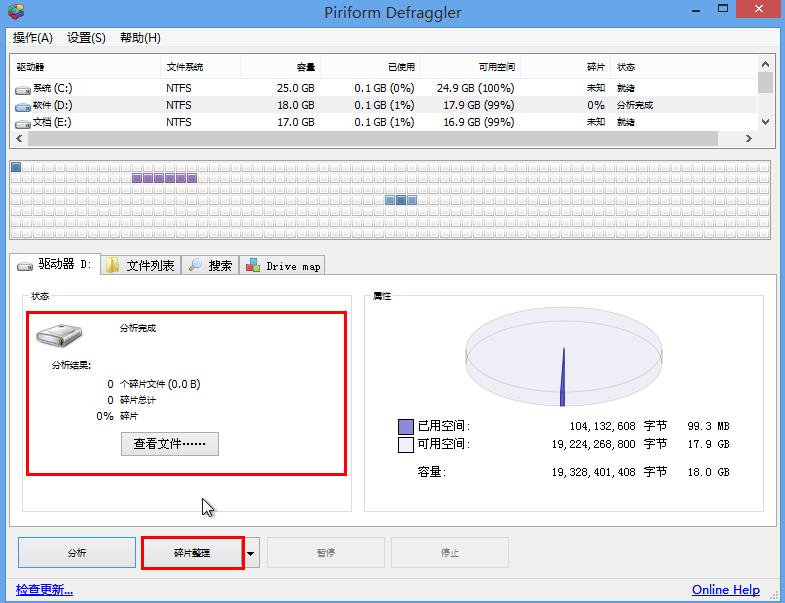Click the 停止 button
Viewport: 785px width, 603px height.
(450, 552)
